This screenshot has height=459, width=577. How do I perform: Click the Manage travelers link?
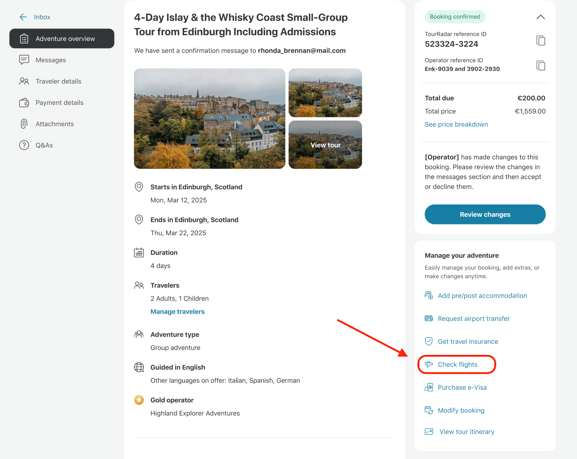(177, 311)
